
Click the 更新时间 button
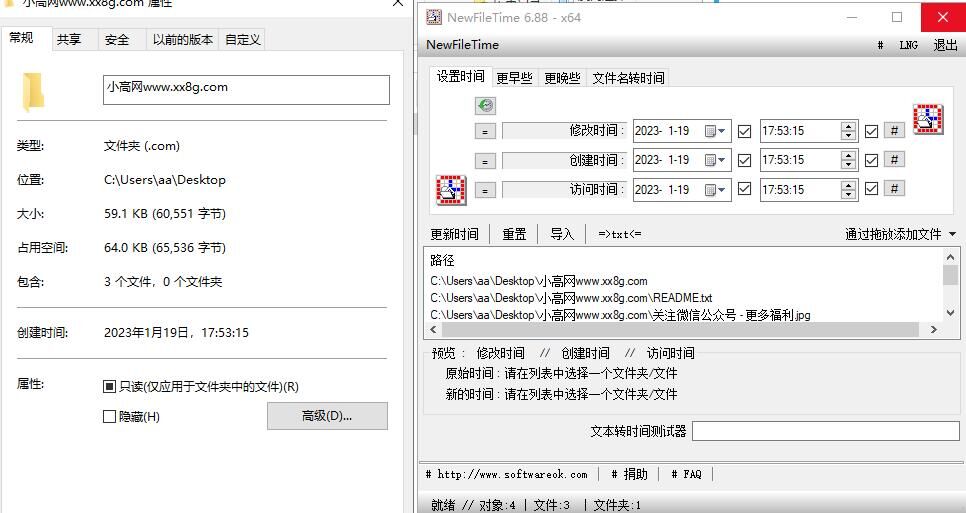pyautogui.click(x=454, y=234)
